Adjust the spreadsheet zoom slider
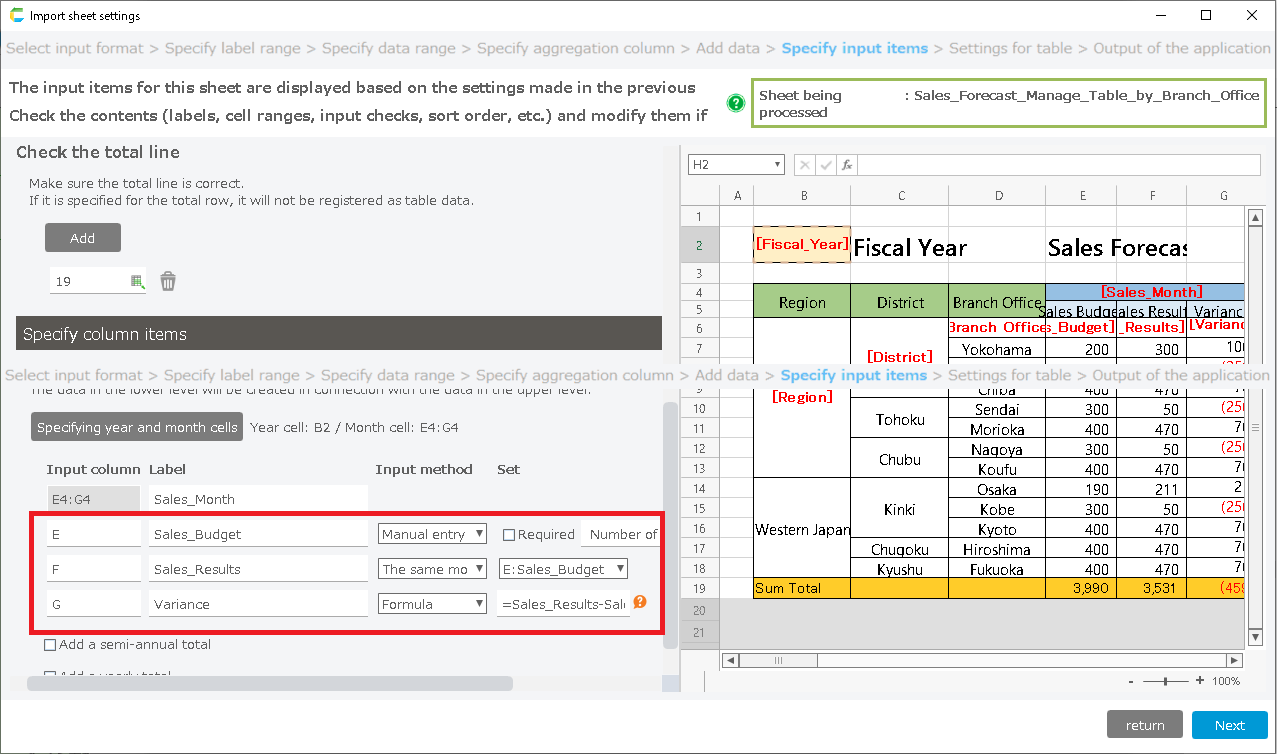Screen dimensions: 1277x754 click(x=1166, y=681)
